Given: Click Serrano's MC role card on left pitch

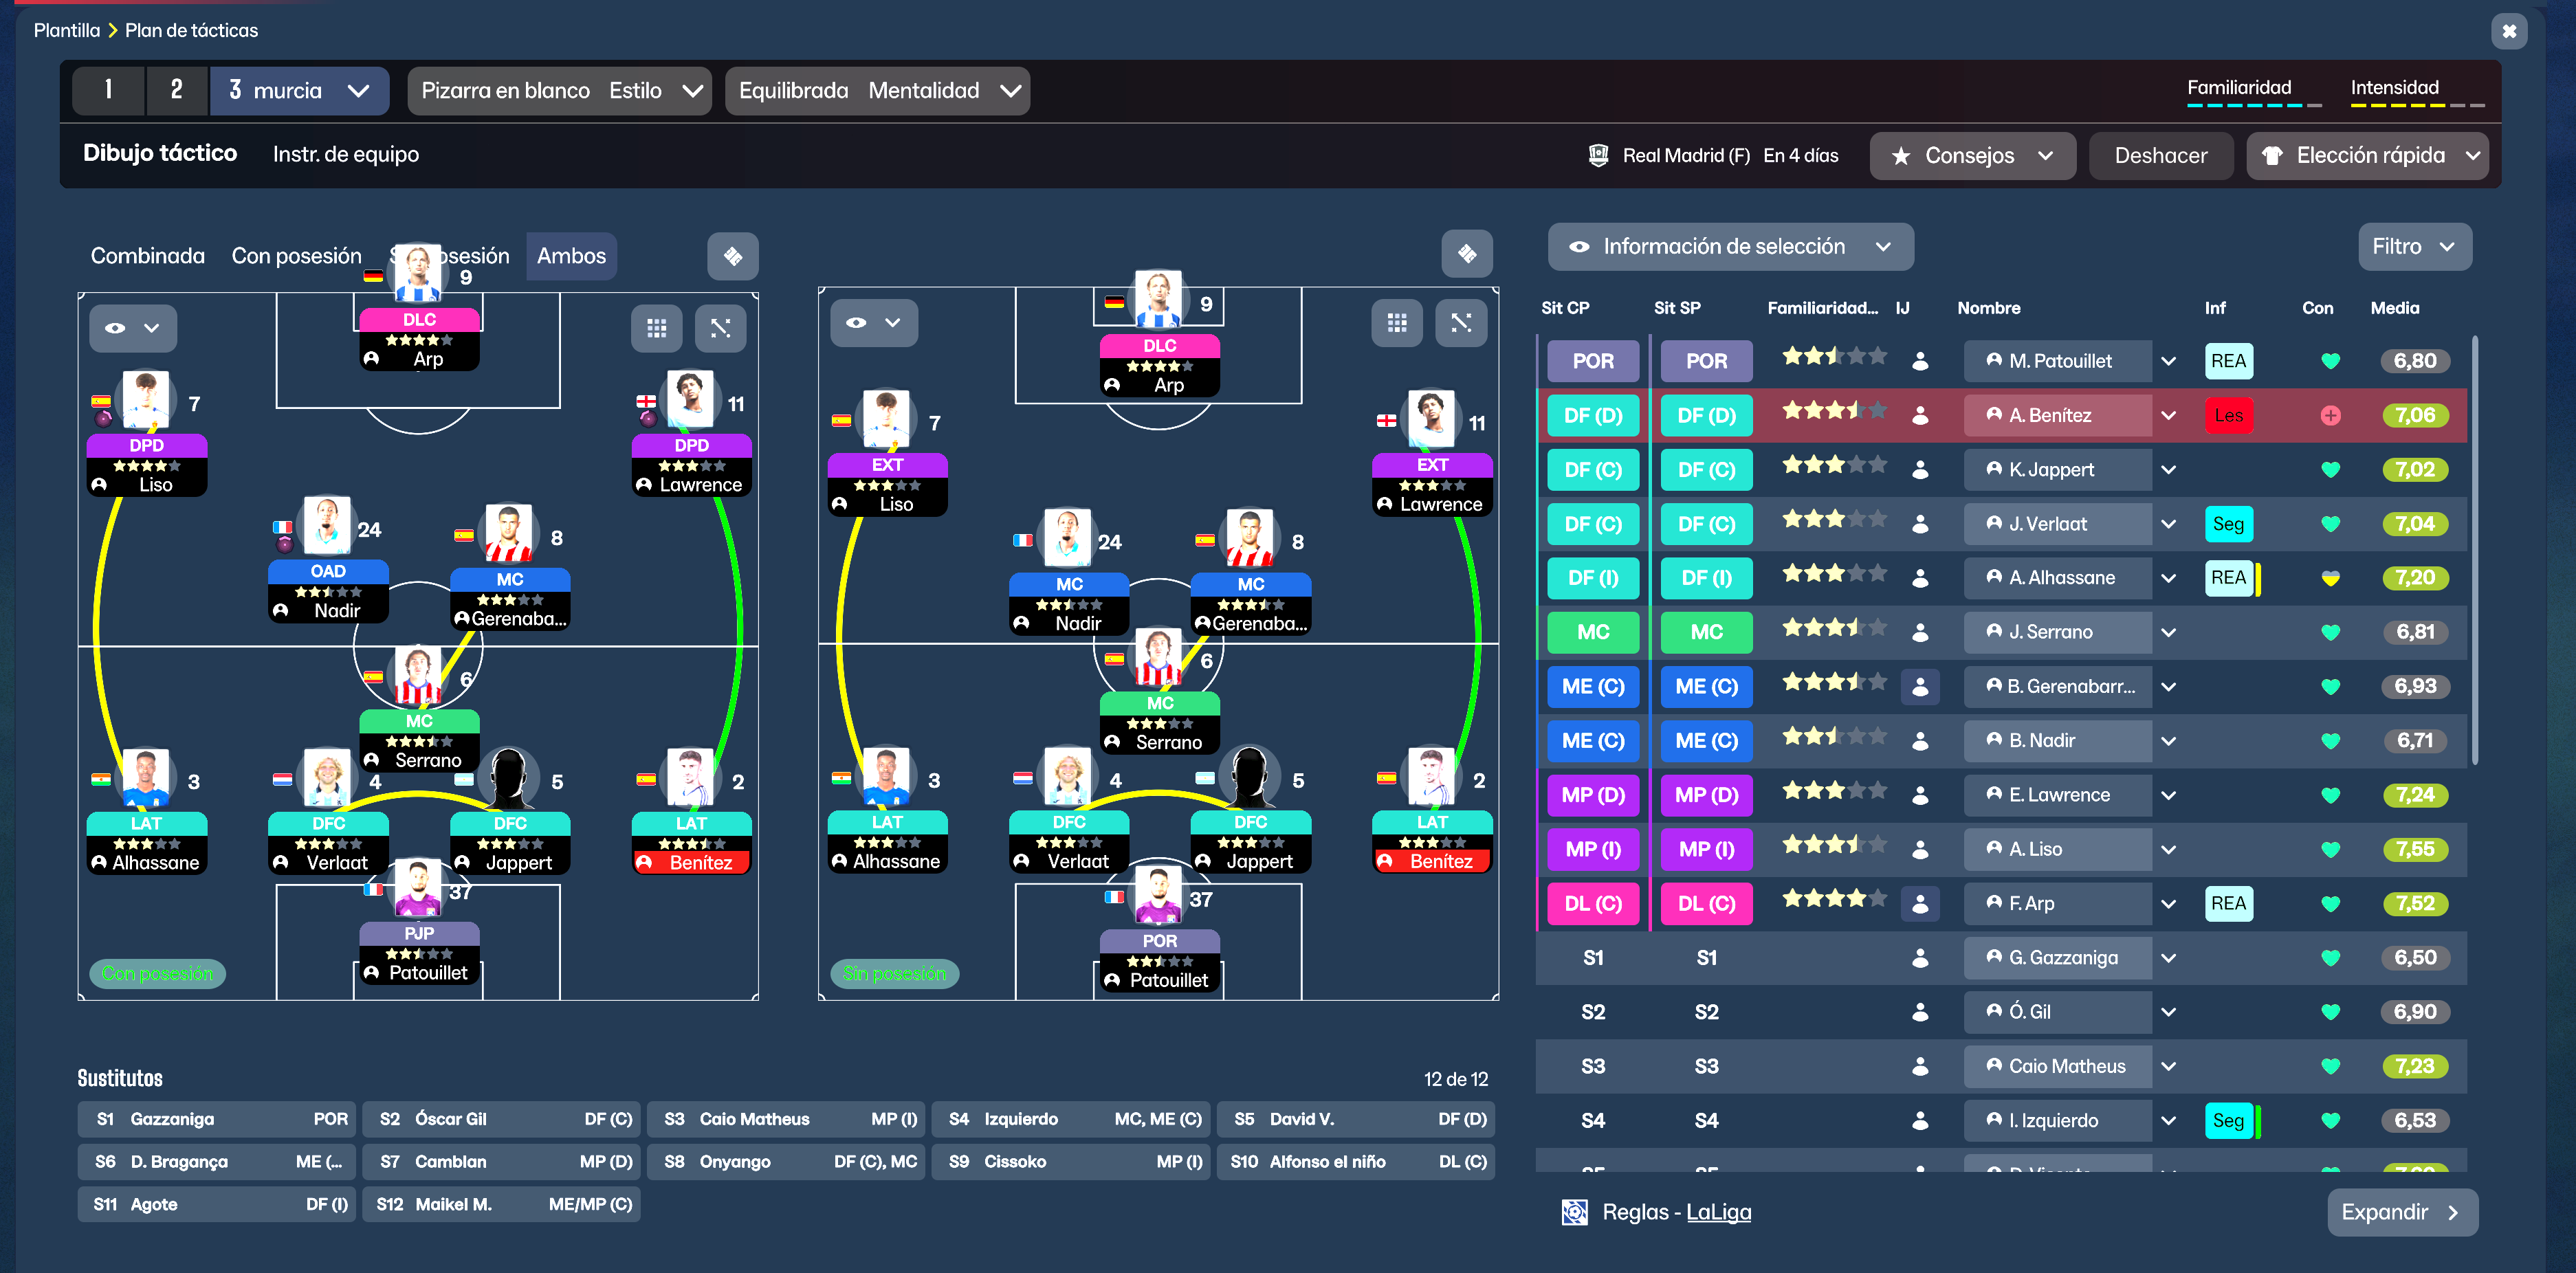Looking at the screenshot, I should pyautogui.click(x=419, y=741).
